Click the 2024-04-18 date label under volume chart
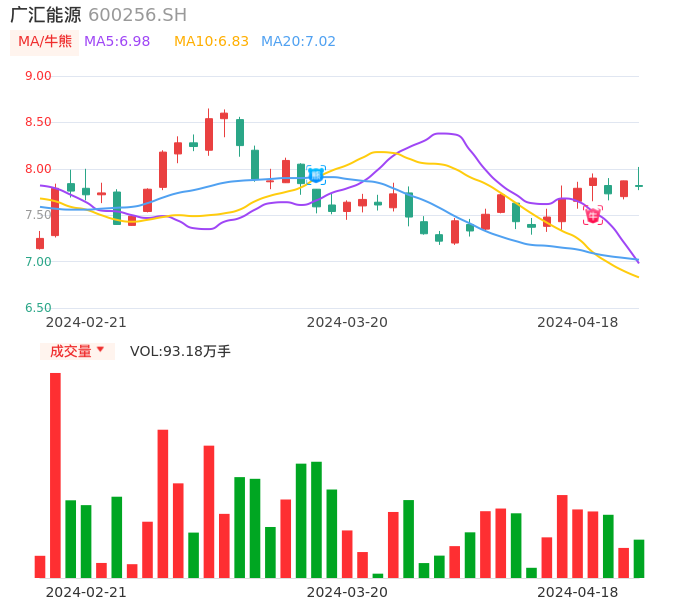The height and width of the screenshot is (606, 686). click(x=577, y=592)
